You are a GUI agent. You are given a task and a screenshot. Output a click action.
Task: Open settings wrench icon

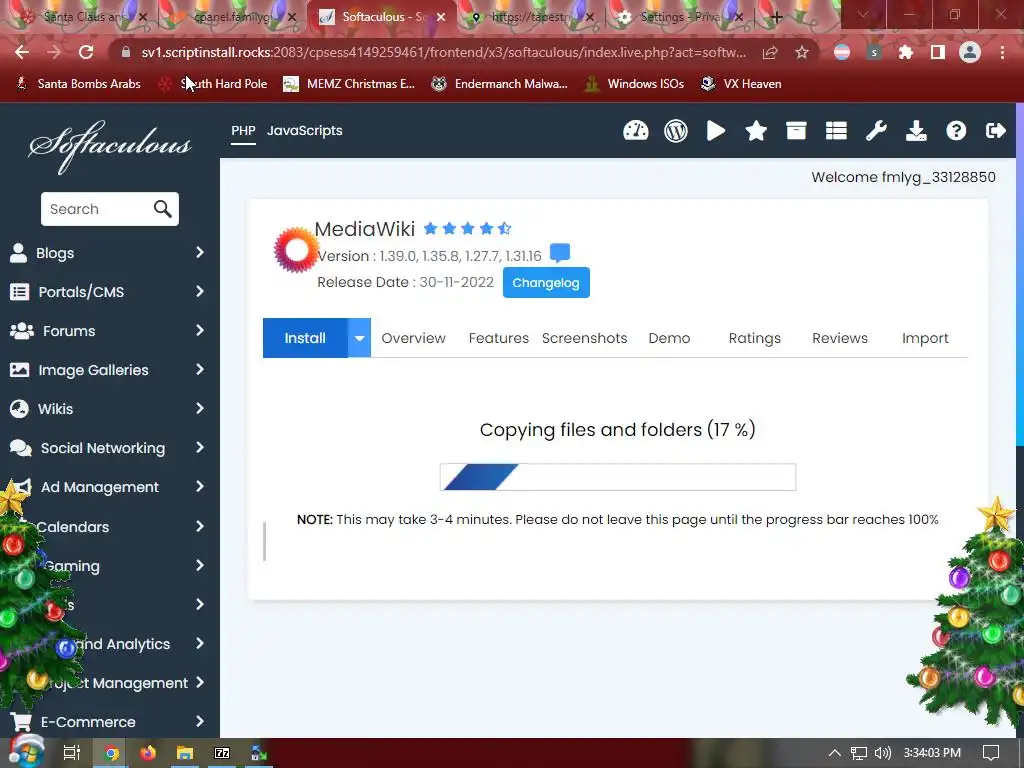point(876,131)
